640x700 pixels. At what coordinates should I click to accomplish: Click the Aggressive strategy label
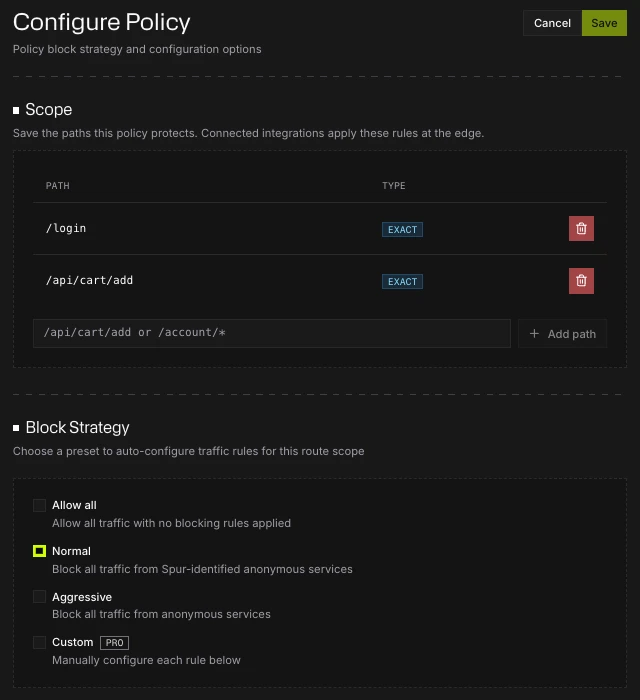tap(82, 597)
